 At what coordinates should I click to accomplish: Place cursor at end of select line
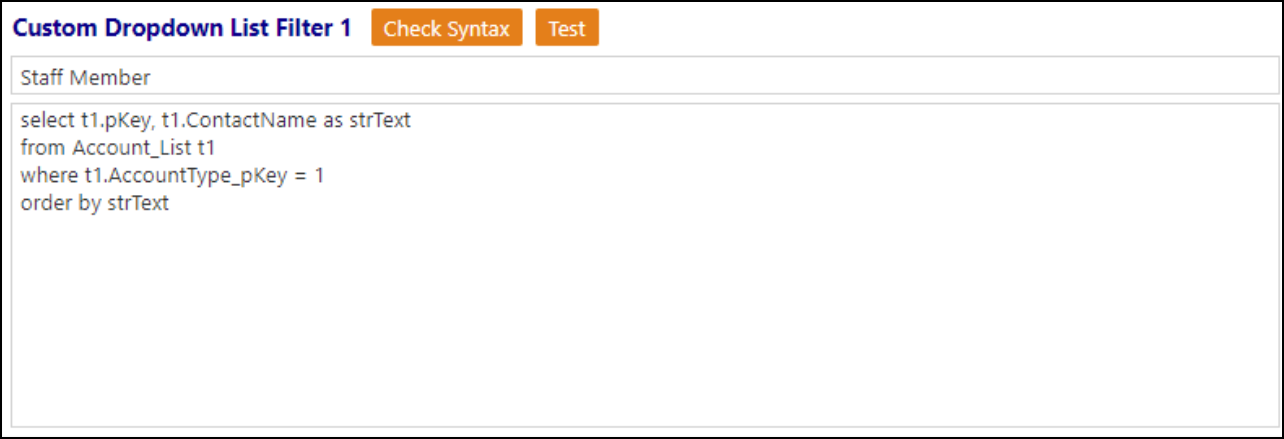(413, 121)
